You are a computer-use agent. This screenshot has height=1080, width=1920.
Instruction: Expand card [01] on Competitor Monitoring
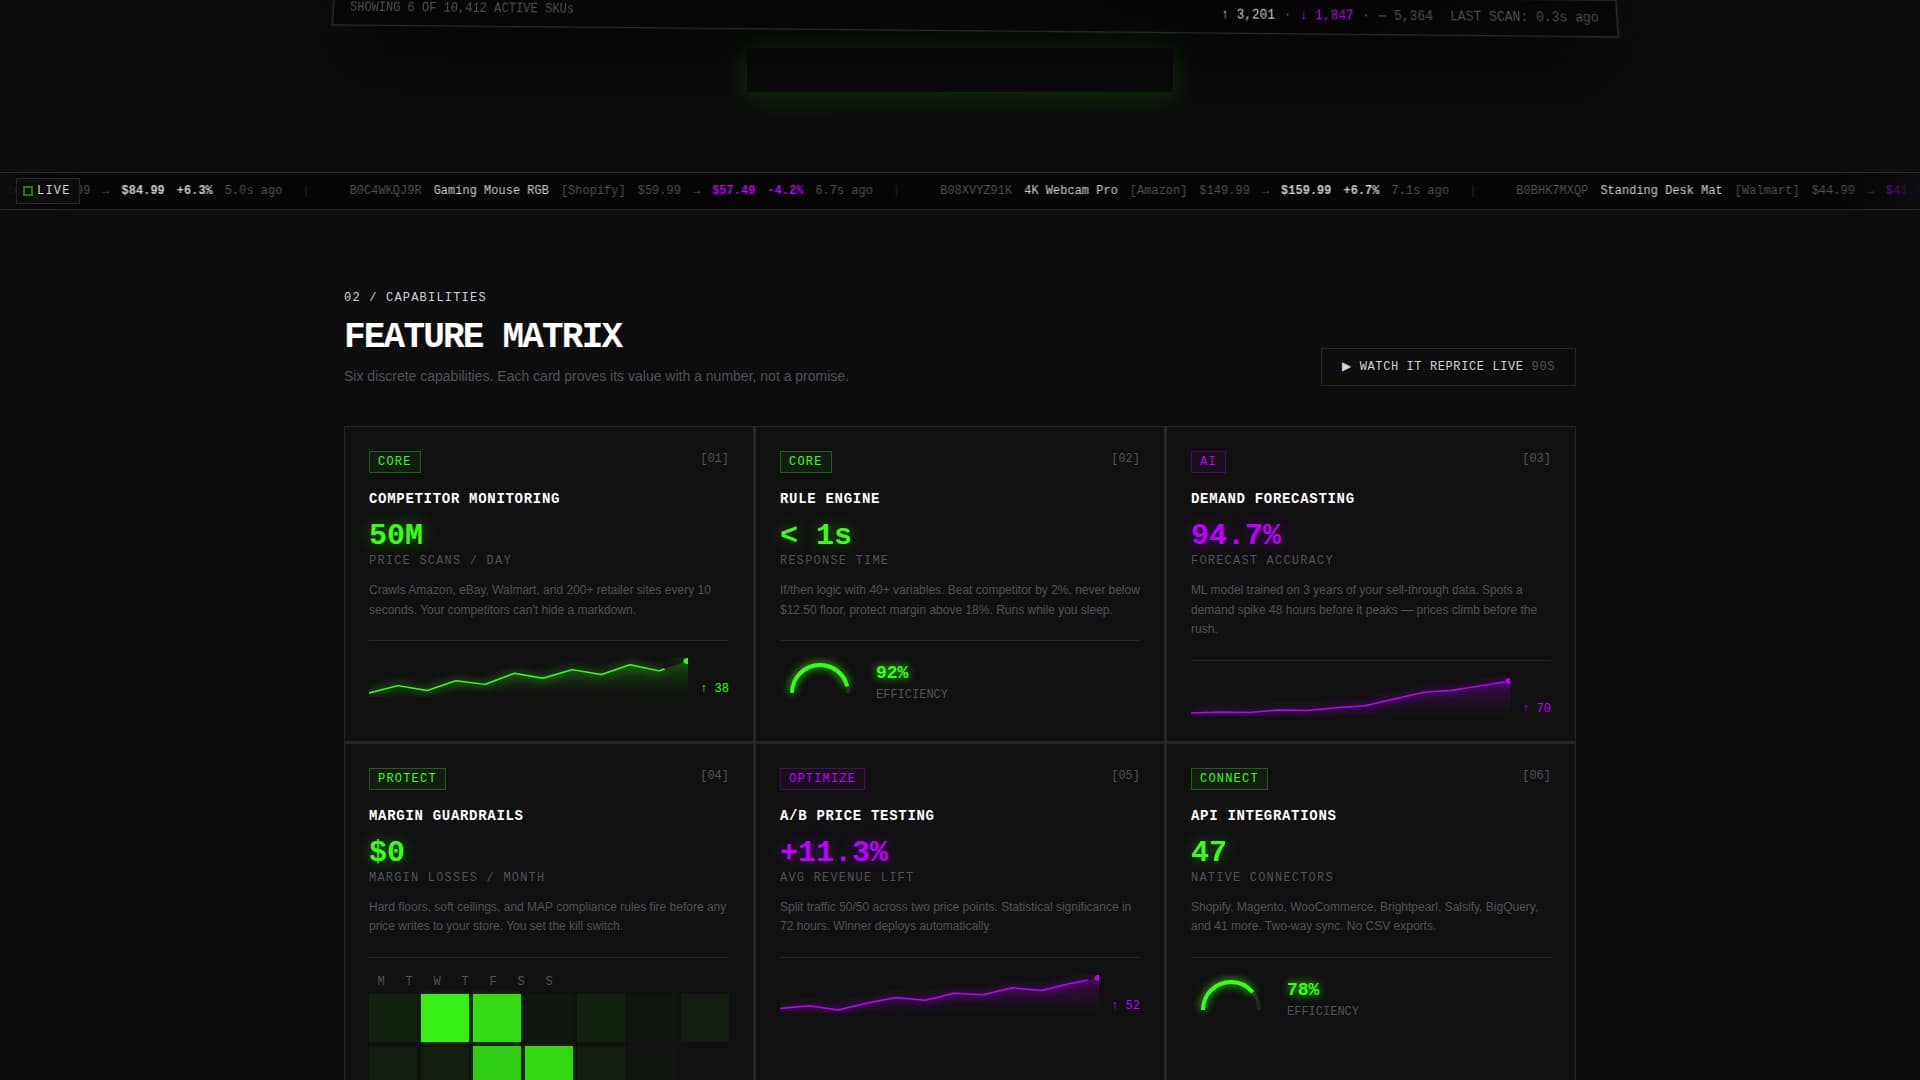714,458
